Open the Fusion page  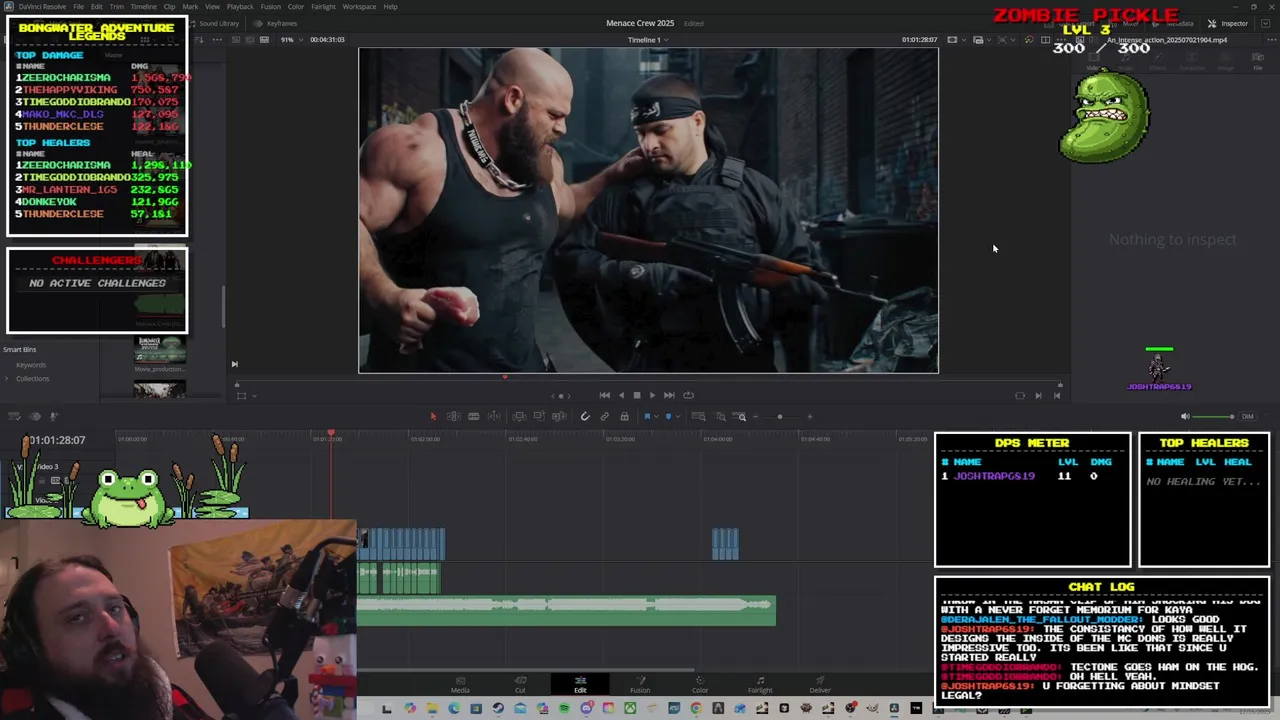coord(640,685)
